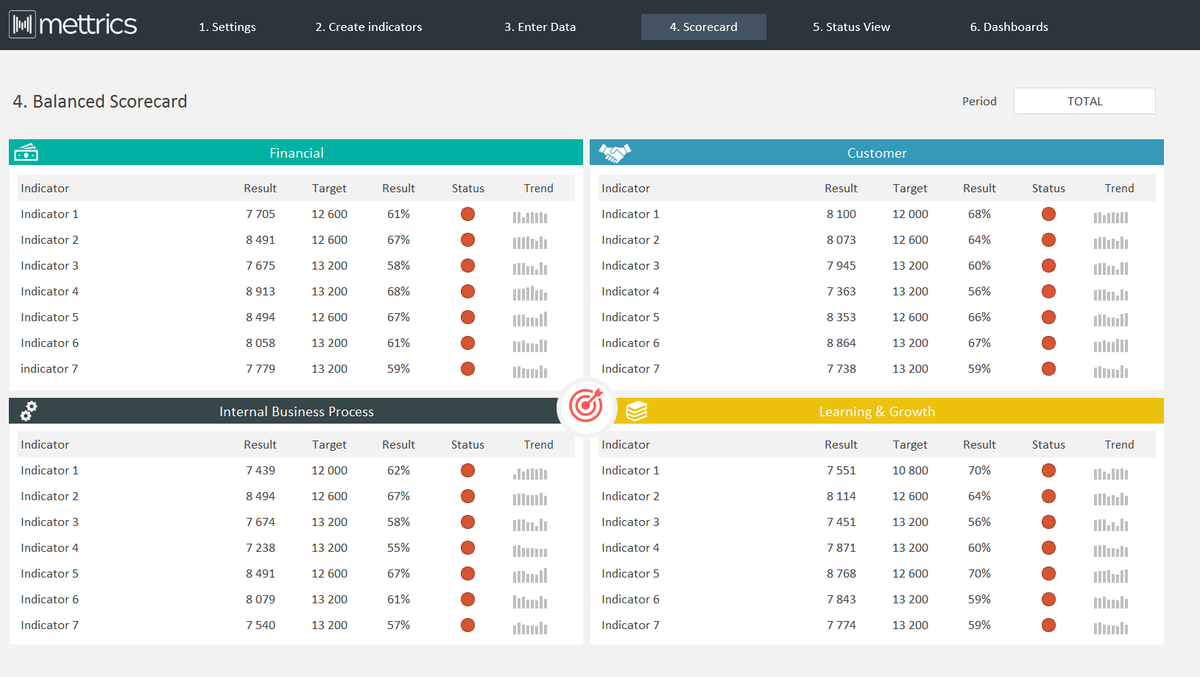Open Indicator 6 in the Financial panel
The image size is (1200, 677).
point(49,342)
